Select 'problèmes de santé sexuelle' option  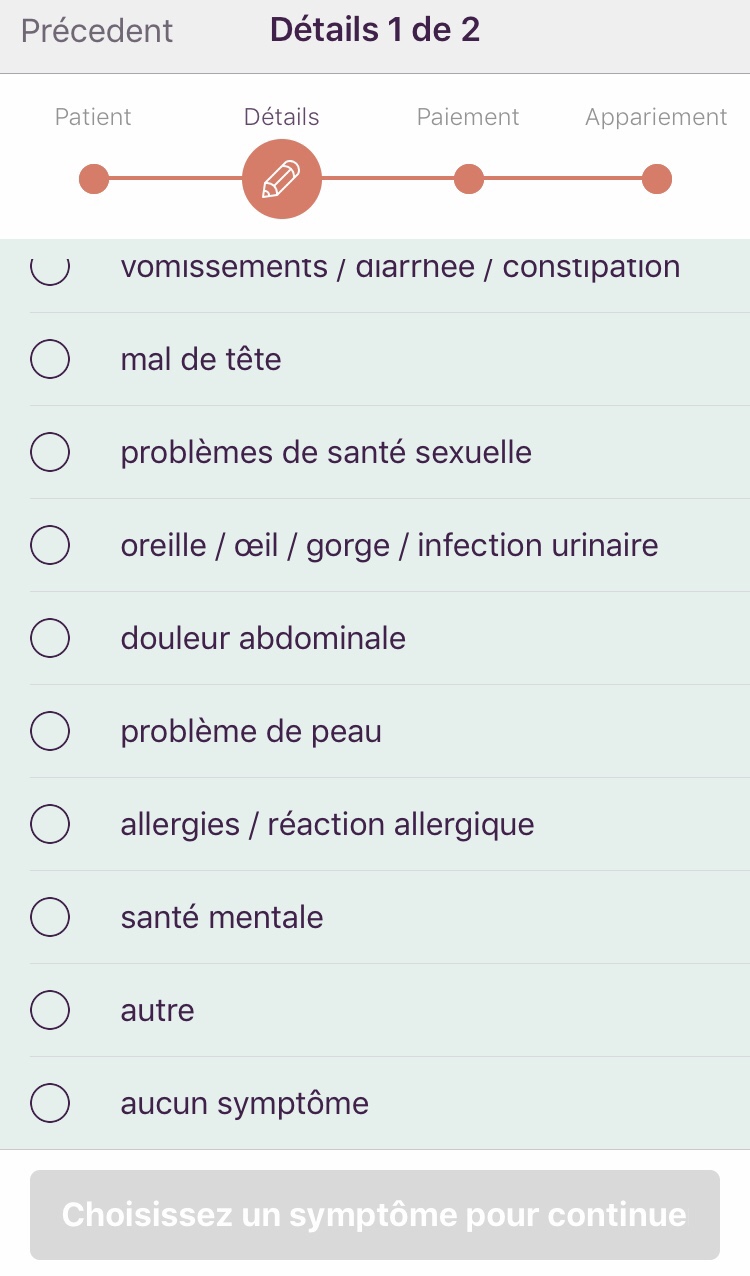50,452
